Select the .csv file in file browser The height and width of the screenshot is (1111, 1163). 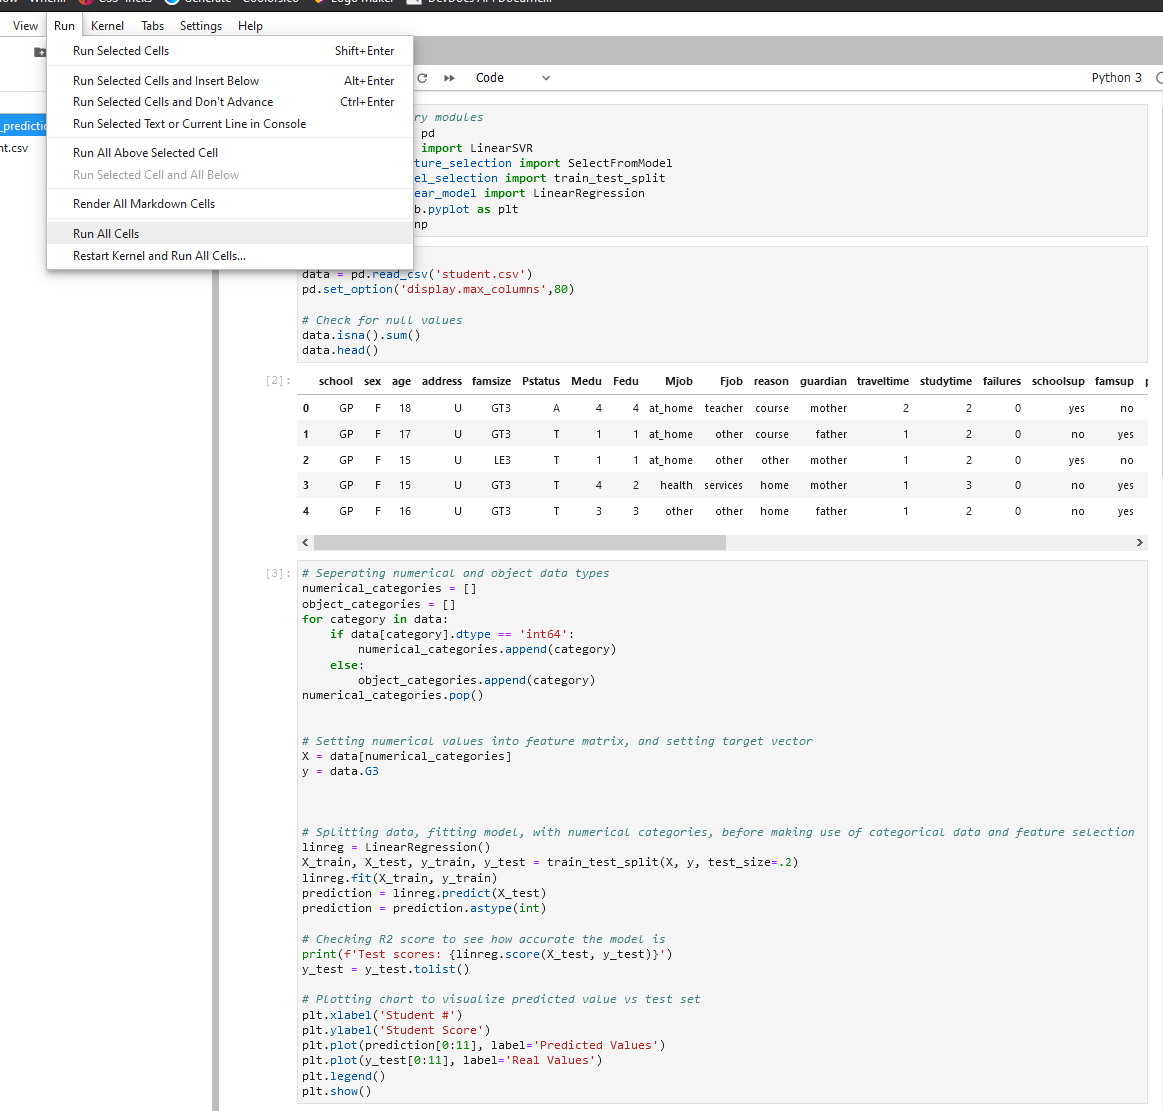point(15,148)
